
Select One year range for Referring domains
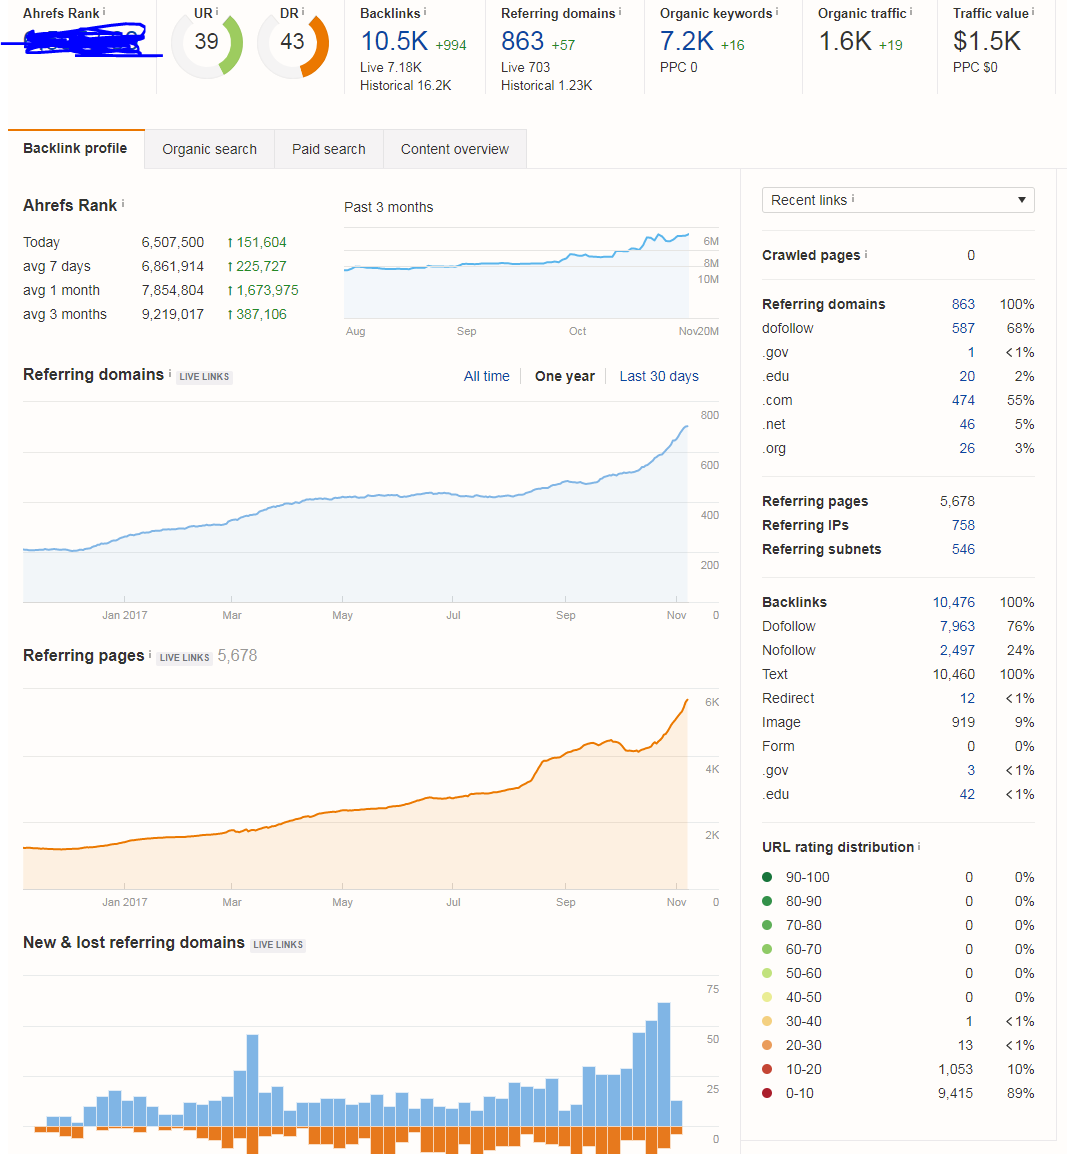(564, 376)
